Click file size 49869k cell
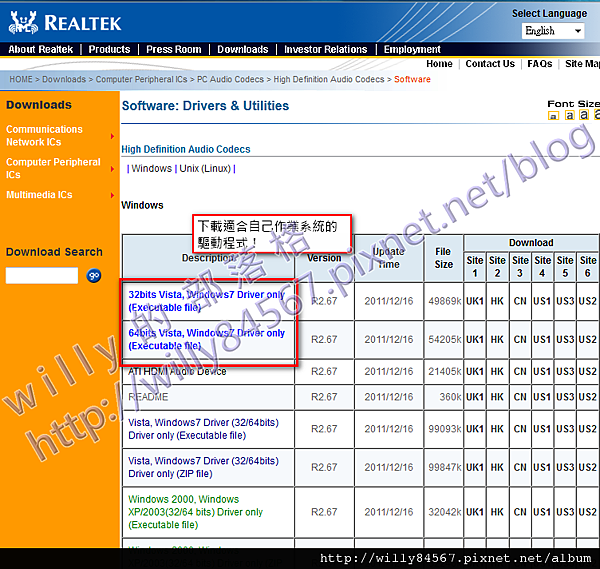Screen dimensions: 600x569 pyautogui.click(x=444, y=301)
